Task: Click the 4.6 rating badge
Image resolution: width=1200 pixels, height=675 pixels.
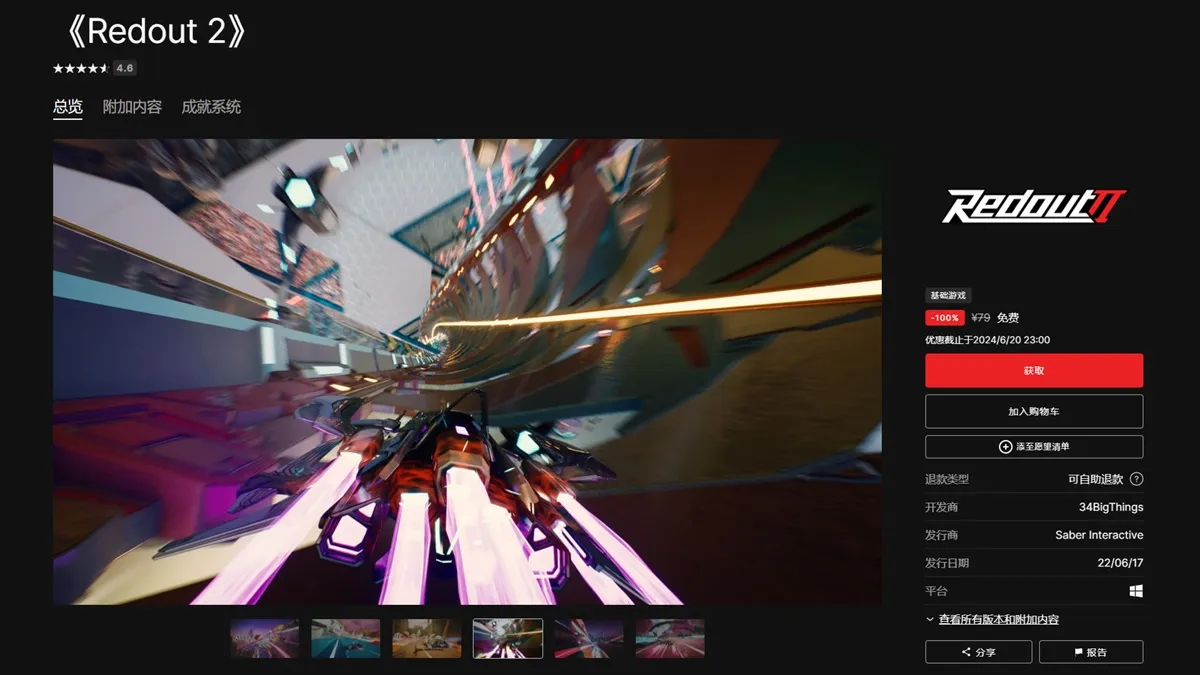Action: tap(124, 68)
